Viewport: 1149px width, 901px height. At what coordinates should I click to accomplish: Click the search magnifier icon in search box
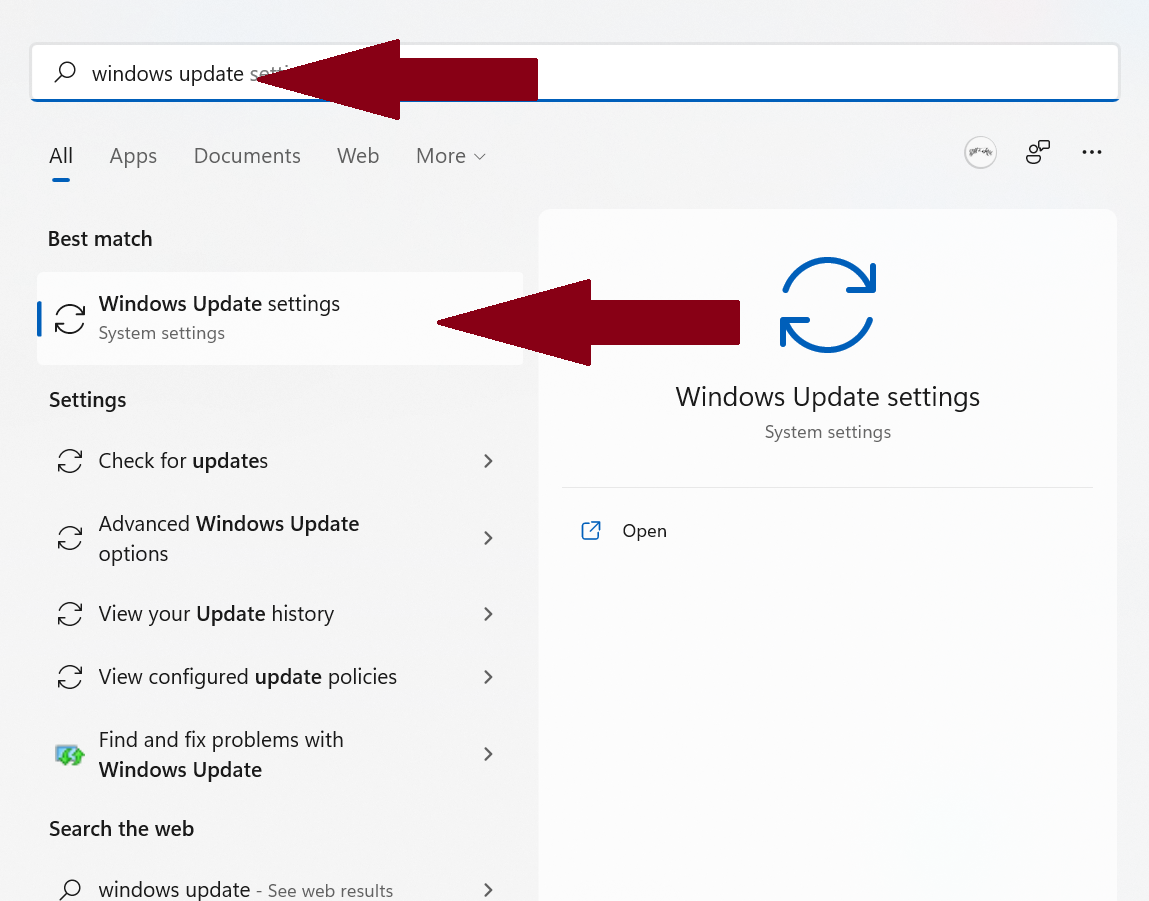coord(65,72)
